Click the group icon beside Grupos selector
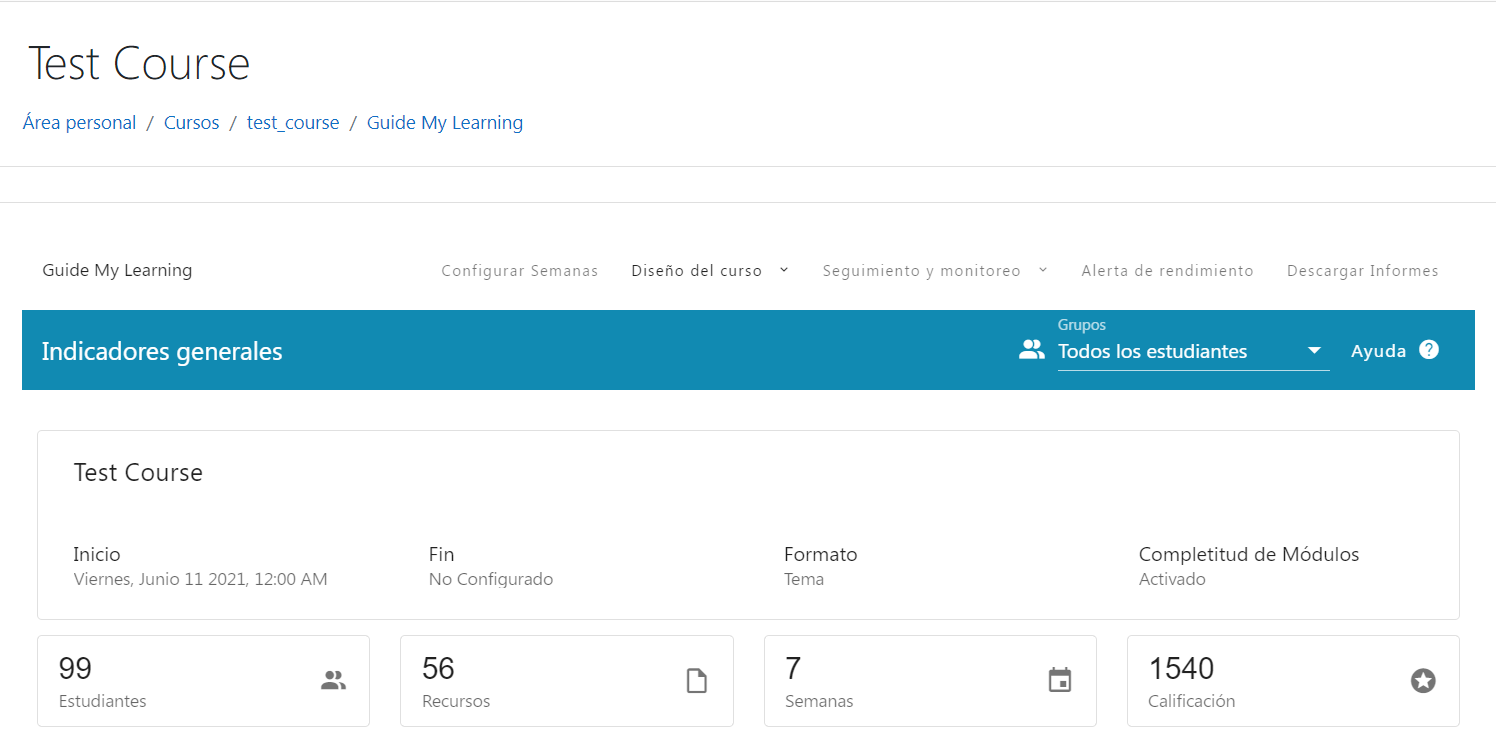1496x747 pixels. (1031, 350)
